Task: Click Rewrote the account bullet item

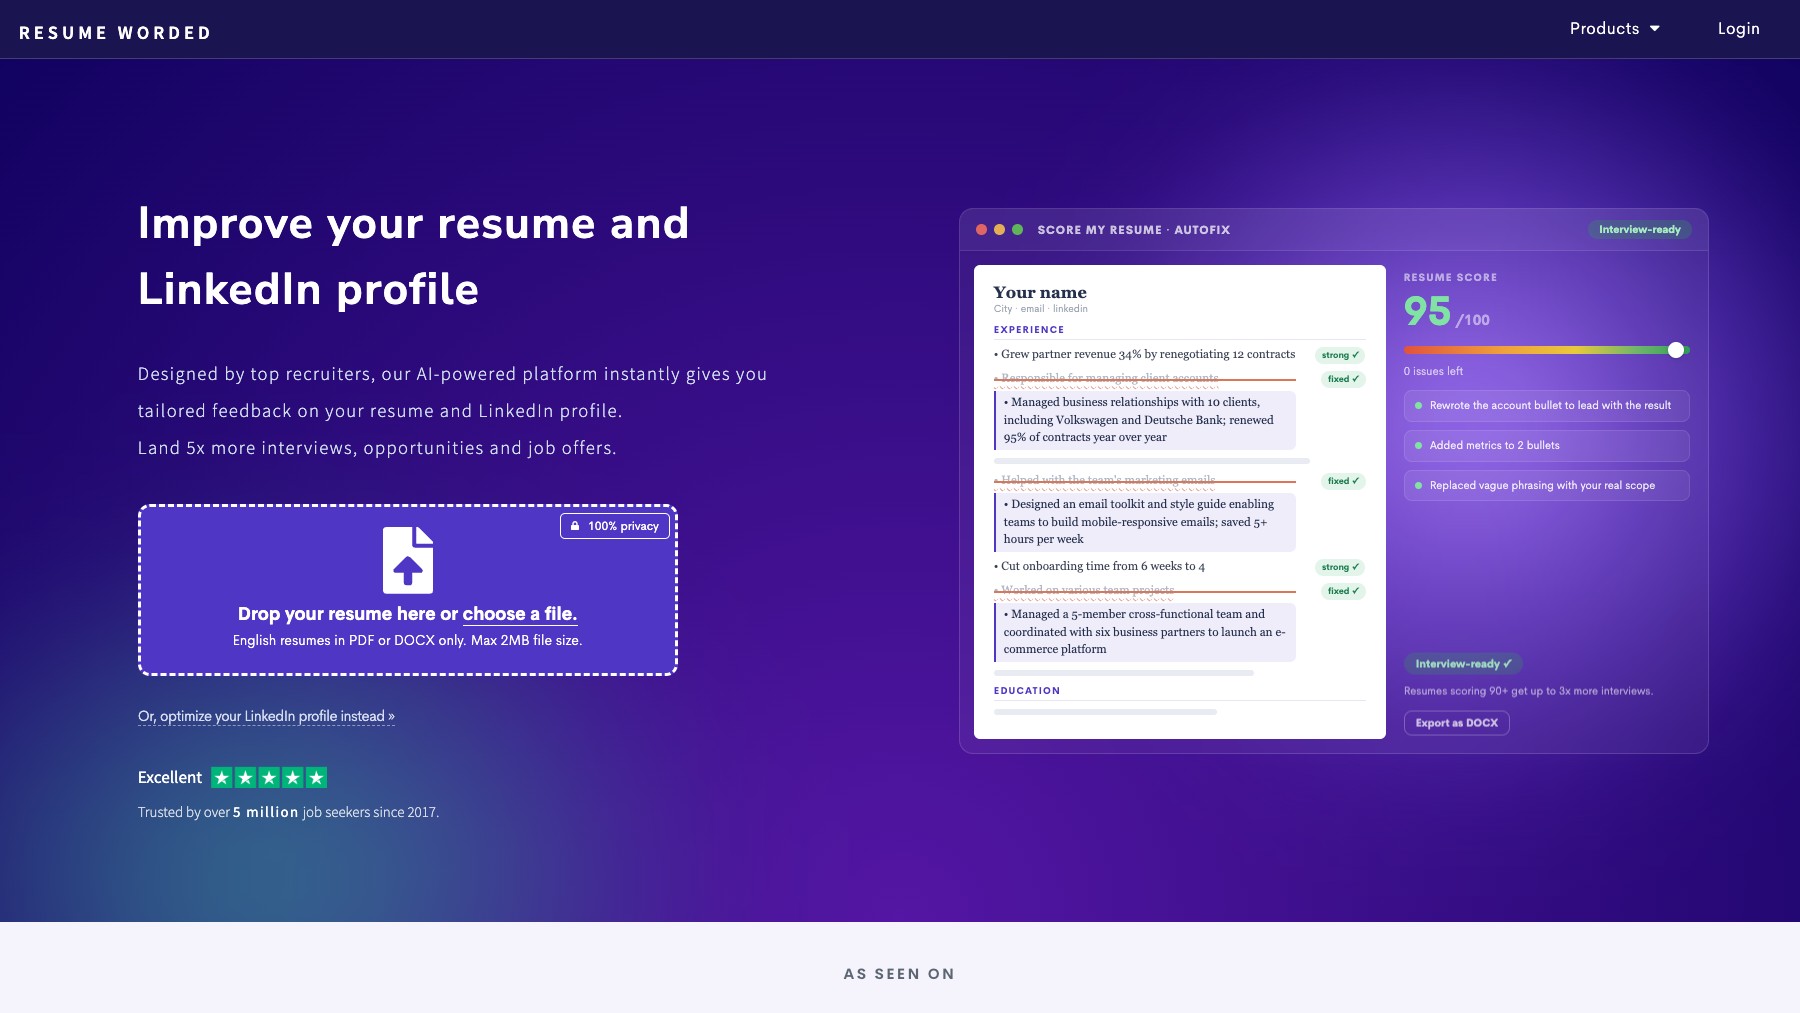Action: click(x=1546, y=405)
